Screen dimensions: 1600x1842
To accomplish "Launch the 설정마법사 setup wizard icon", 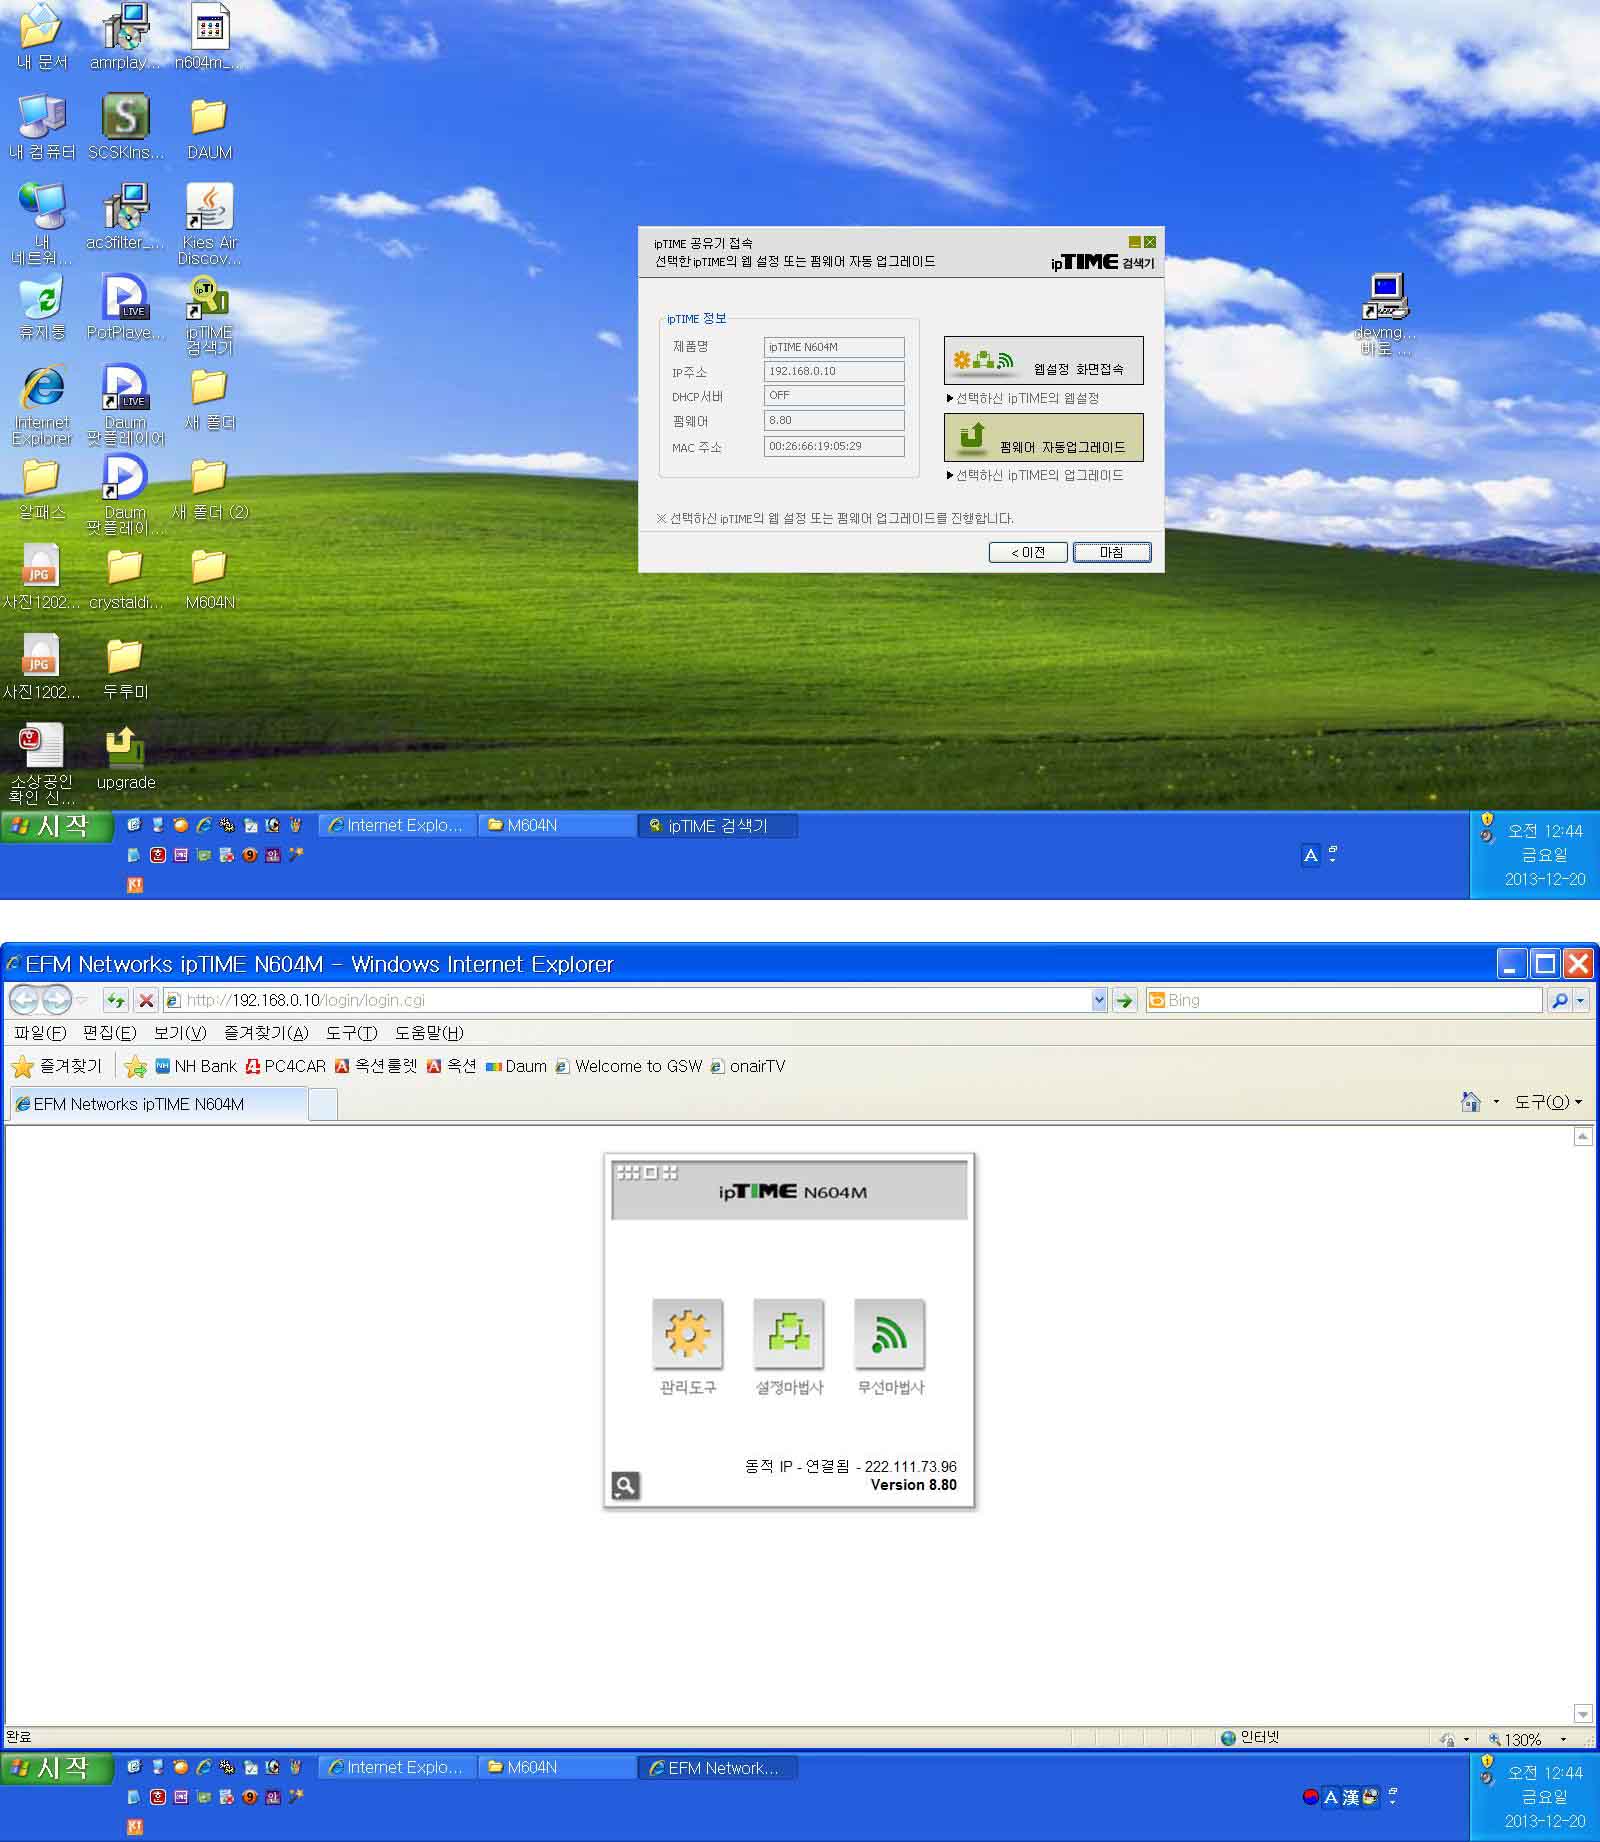I will pos(789,1333).
